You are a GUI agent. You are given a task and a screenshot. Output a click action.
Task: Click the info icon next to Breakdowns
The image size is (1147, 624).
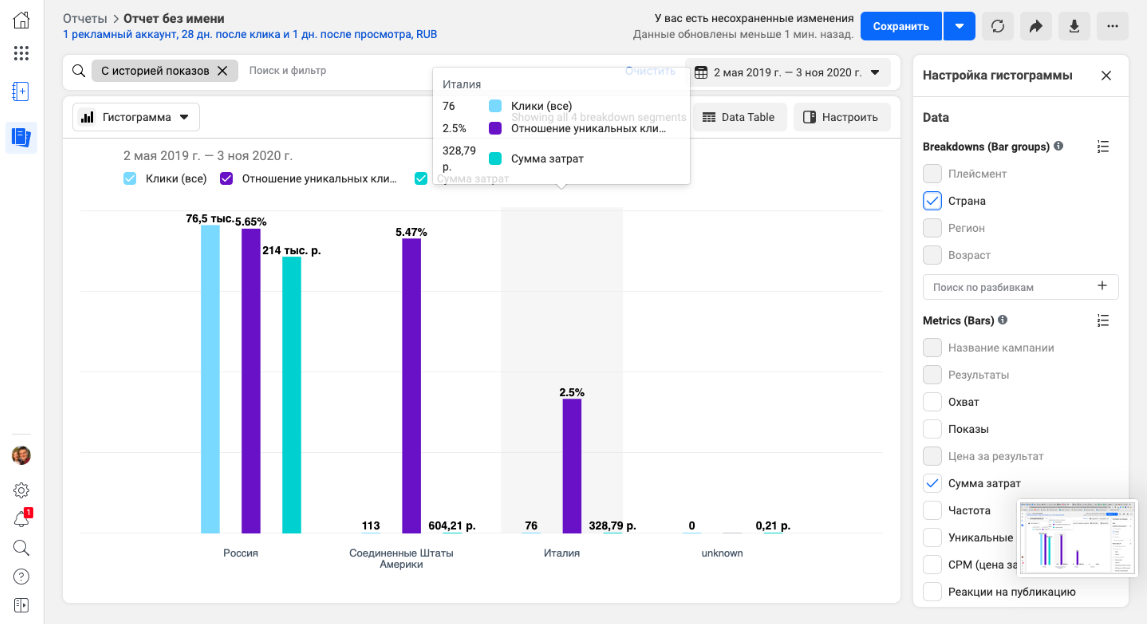(1058, 146)
